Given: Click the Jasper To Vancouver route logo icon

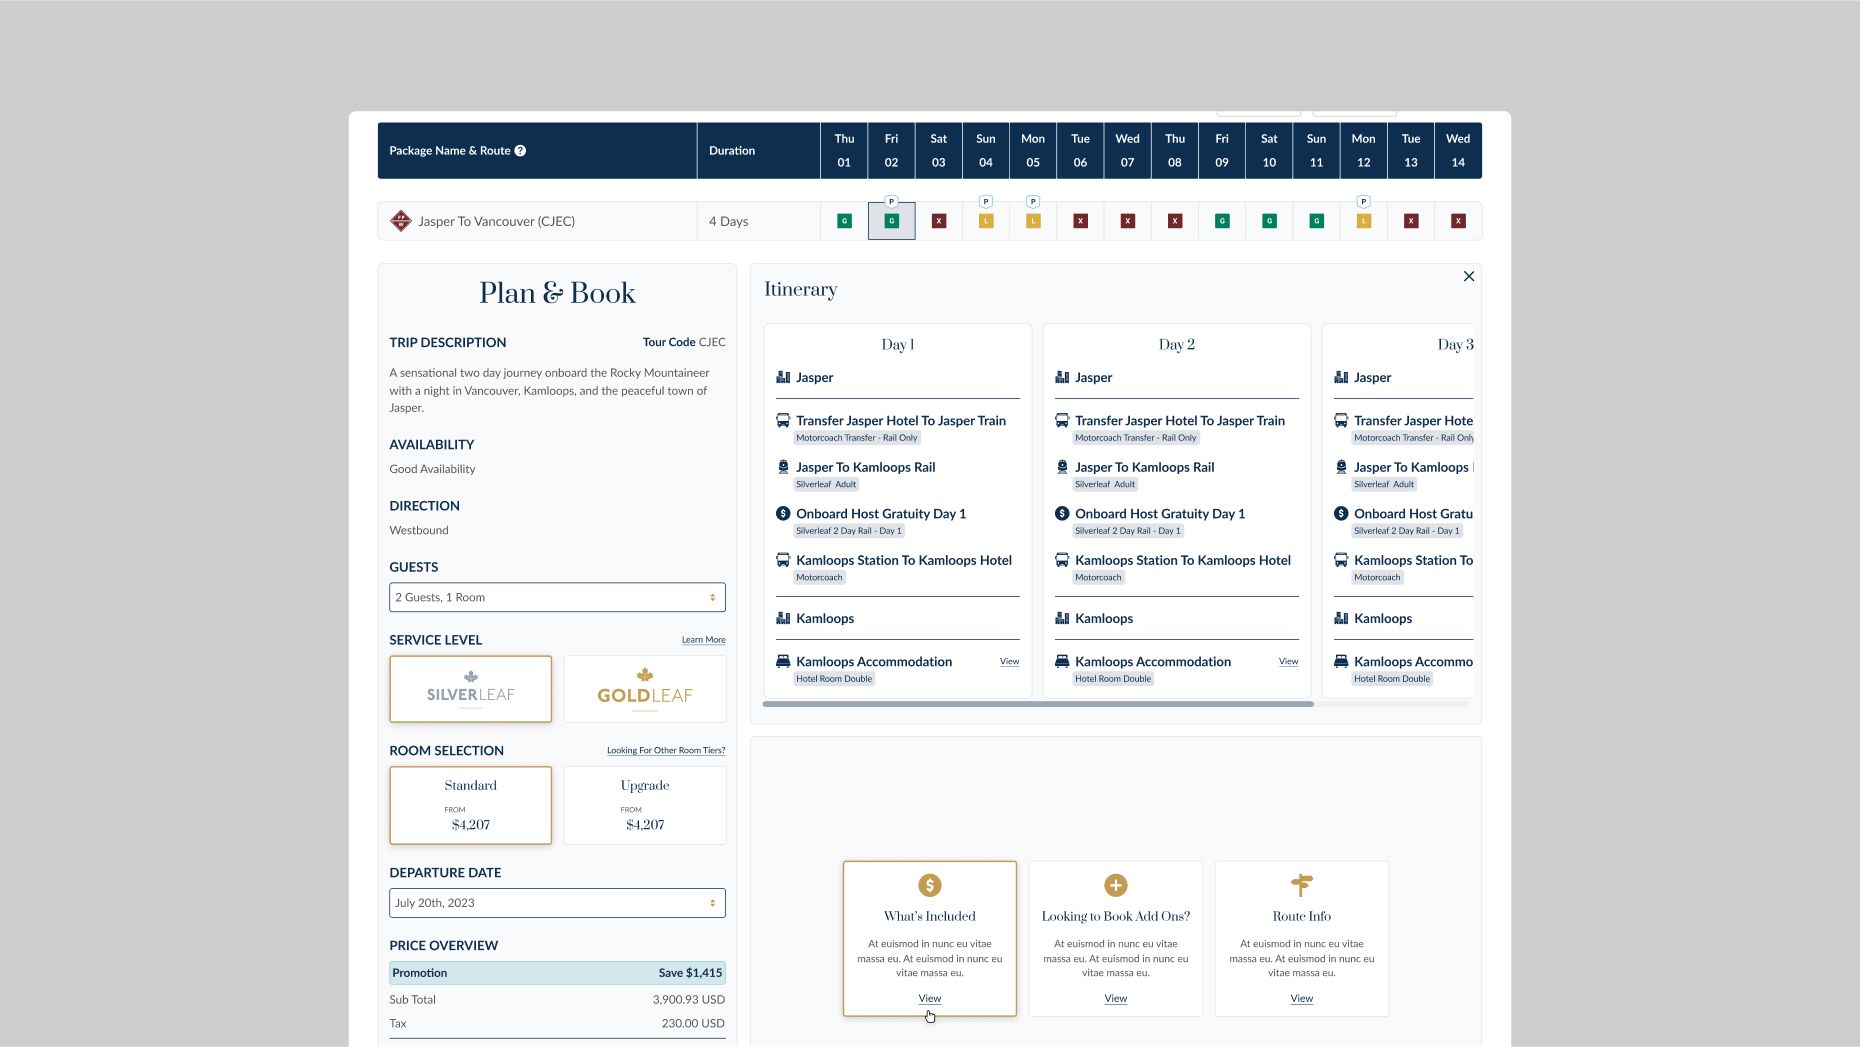Looking at the screenshot, I should tap(401, 221).
